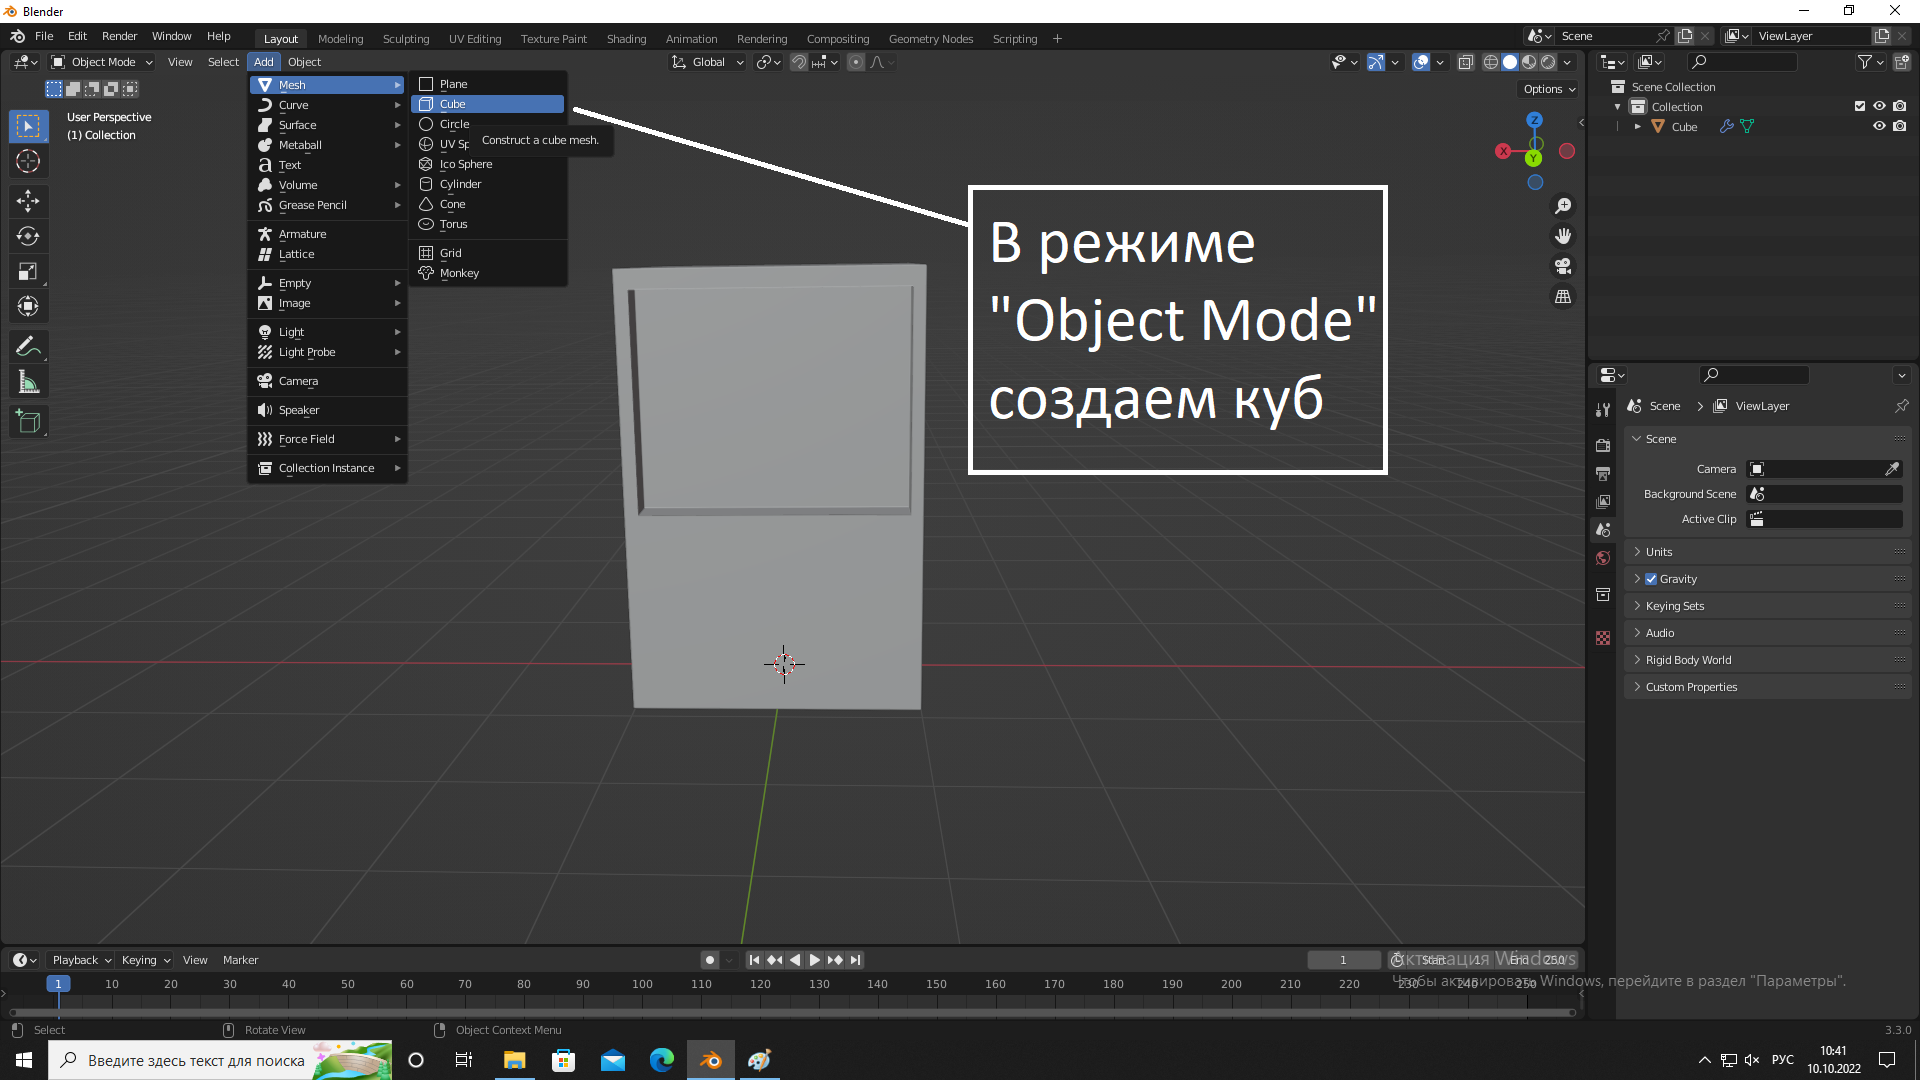Click the eyedropper next to Camera field
This screenshot has width=1920, height=1080.
(1892, 469)
